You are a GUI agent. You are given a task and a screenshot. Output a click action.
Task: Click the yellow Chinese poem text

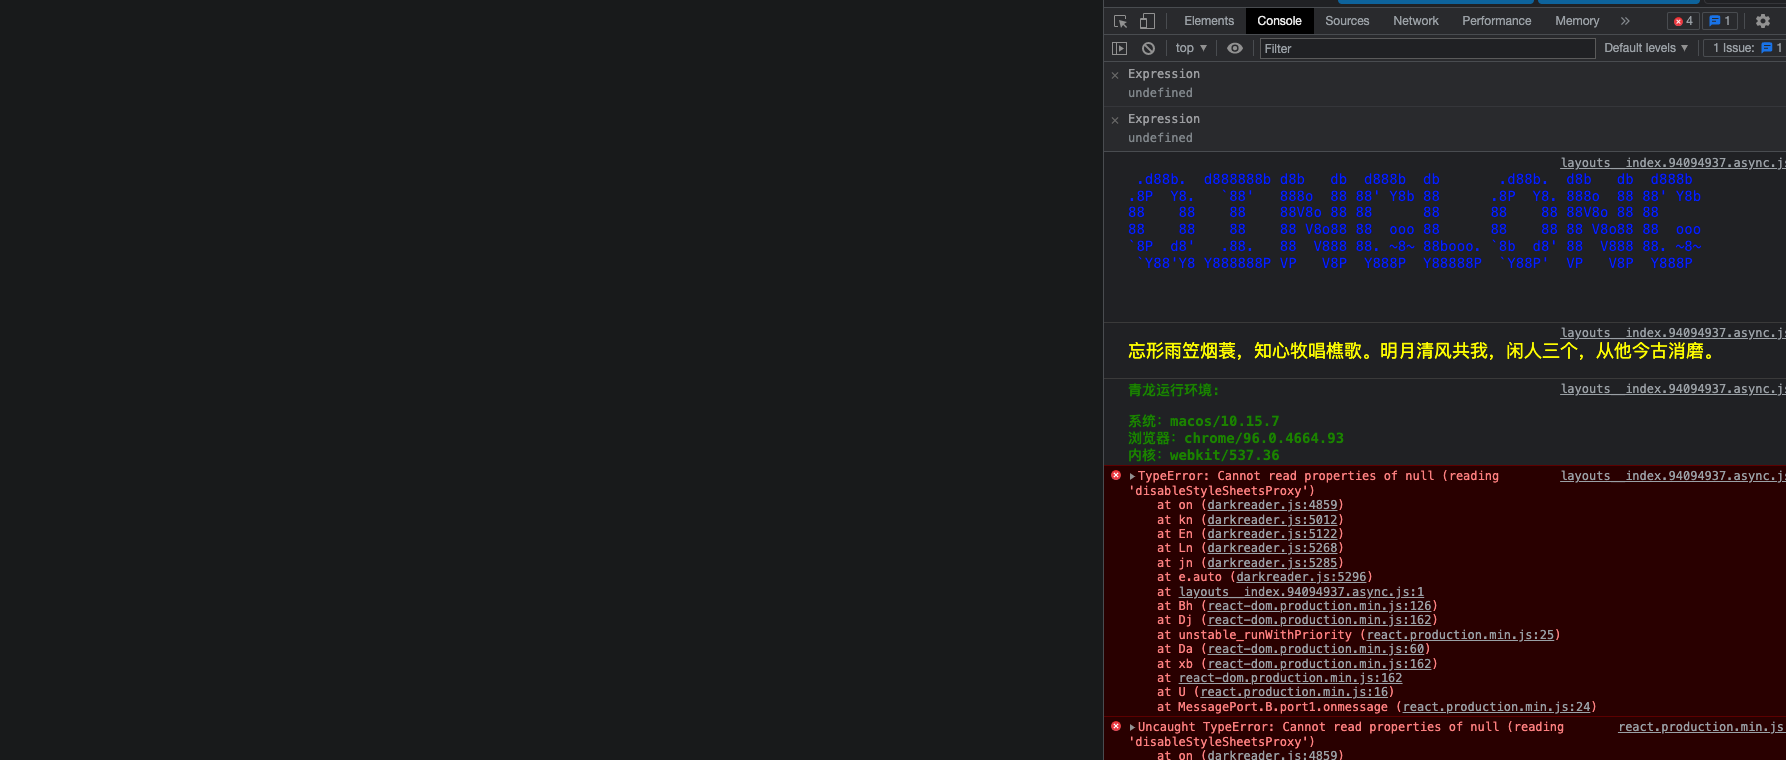point(1423,351)
